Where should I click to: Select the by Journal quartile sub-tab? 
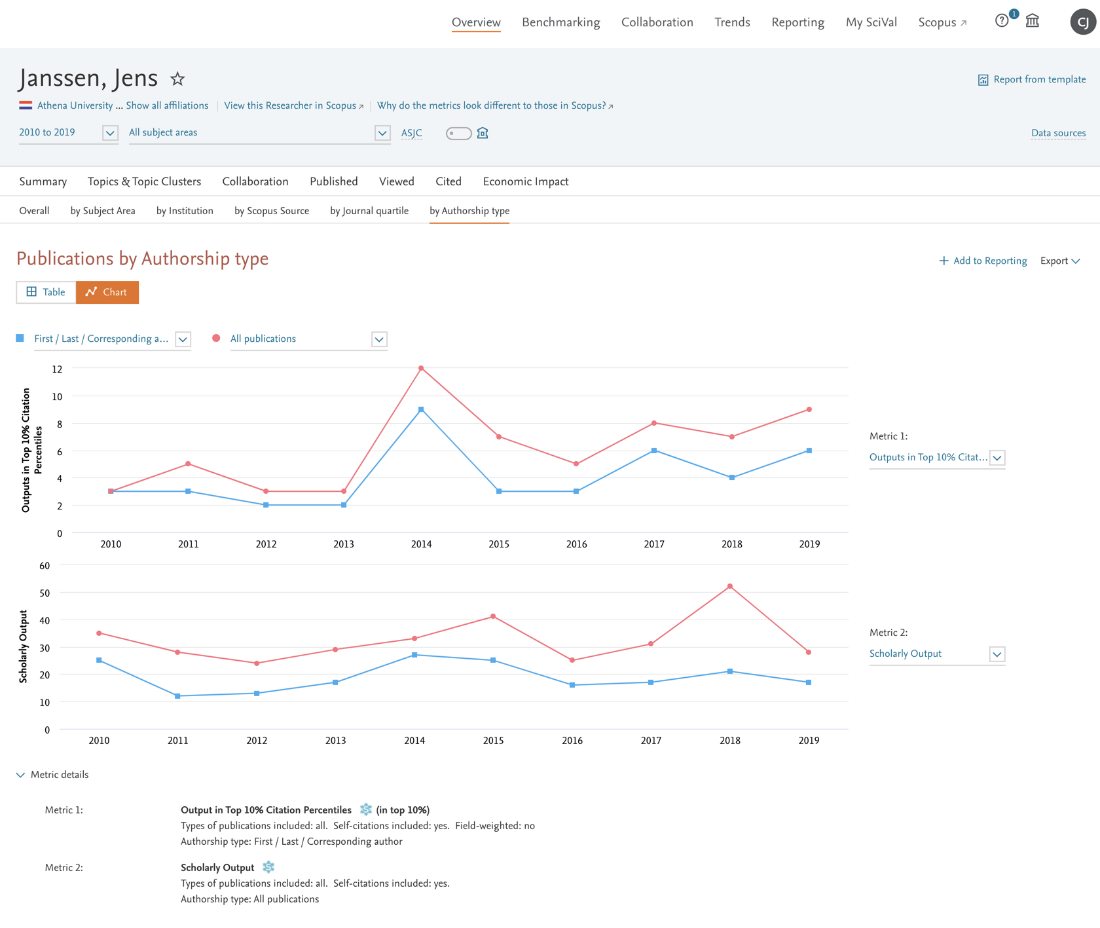tap(369, 210)
